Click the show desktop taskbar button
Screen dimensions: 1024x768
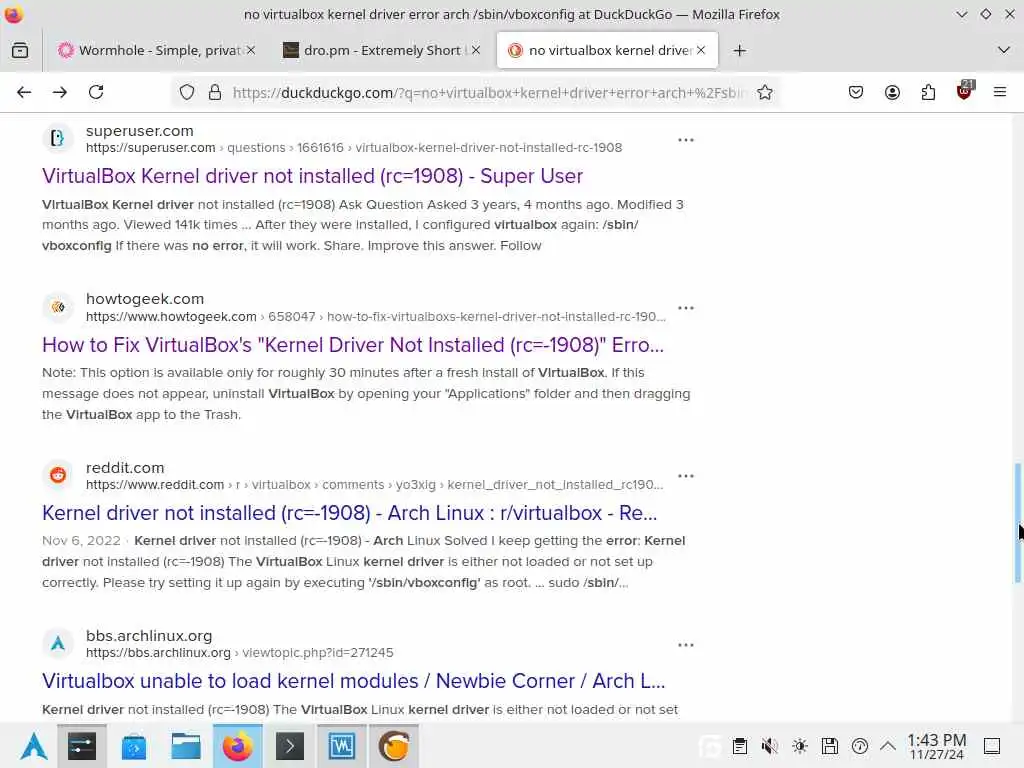pos(992,746)
